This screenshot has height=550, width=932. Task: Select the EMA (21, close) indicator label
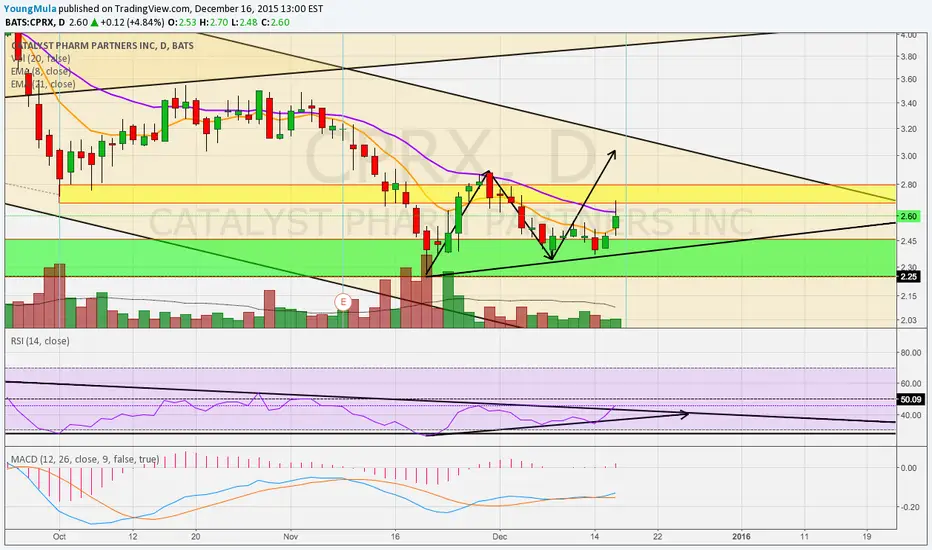tap(43, 84)
